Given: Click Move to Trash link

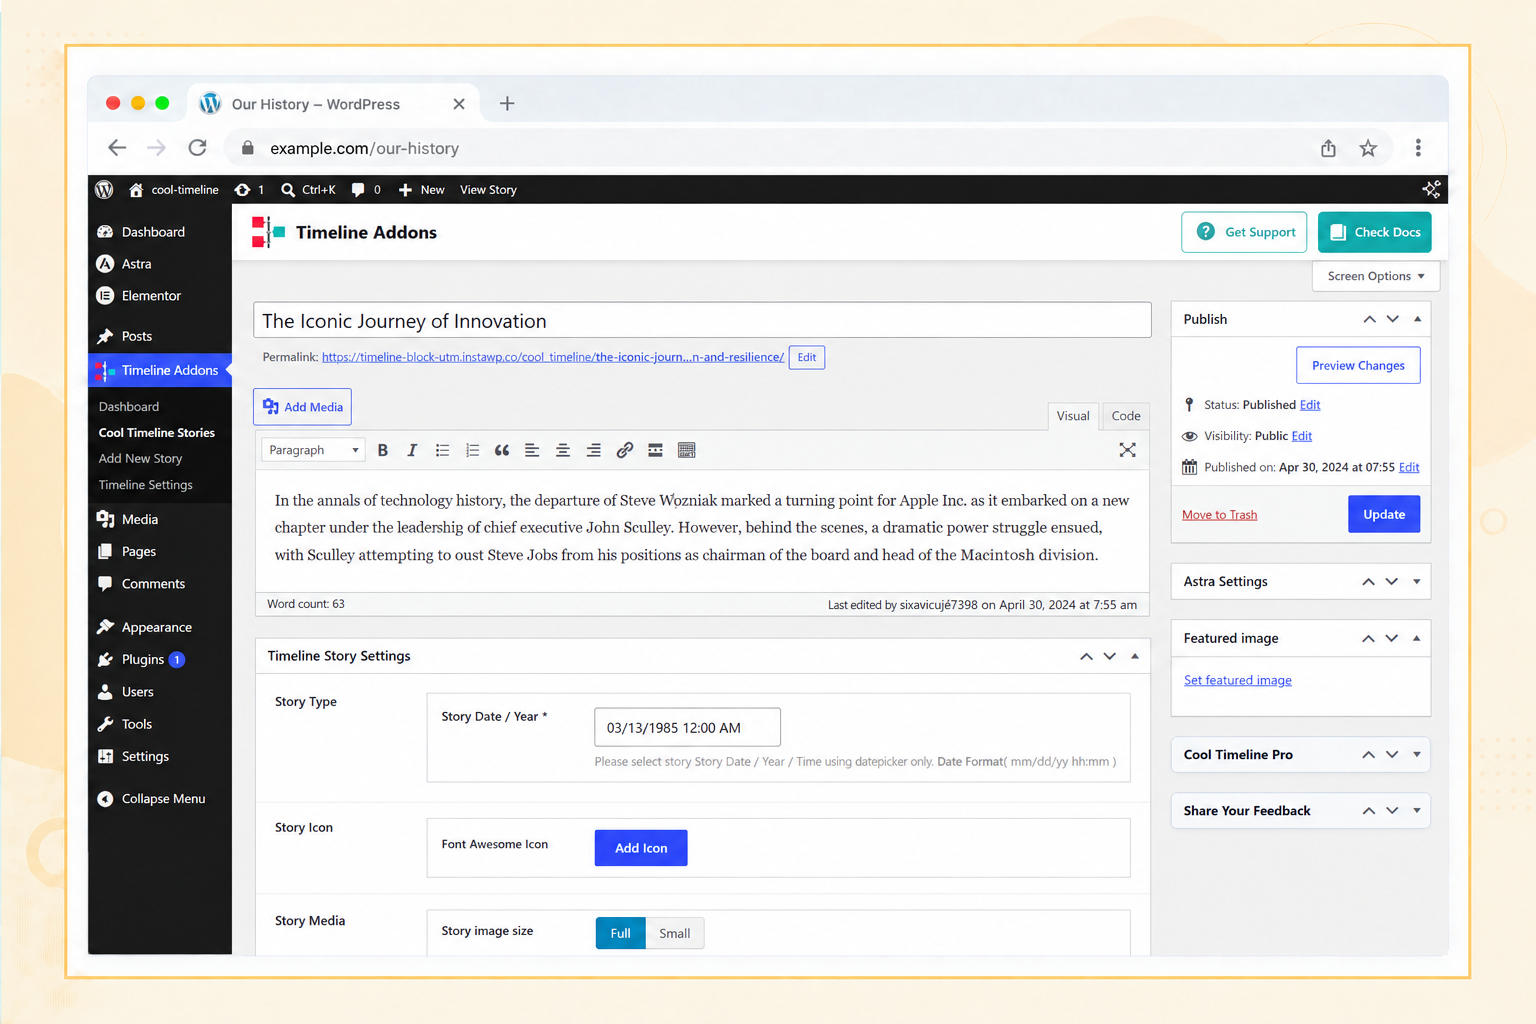Looking at the screenshot, I should 1219,515.
